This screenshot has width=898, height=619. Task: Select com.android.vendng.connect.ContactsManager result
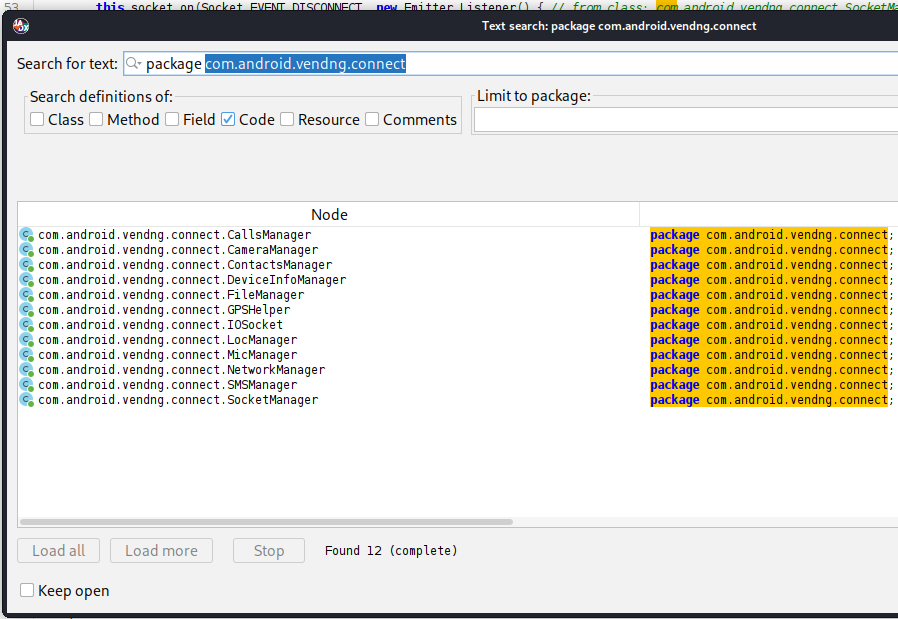[185, 265]
